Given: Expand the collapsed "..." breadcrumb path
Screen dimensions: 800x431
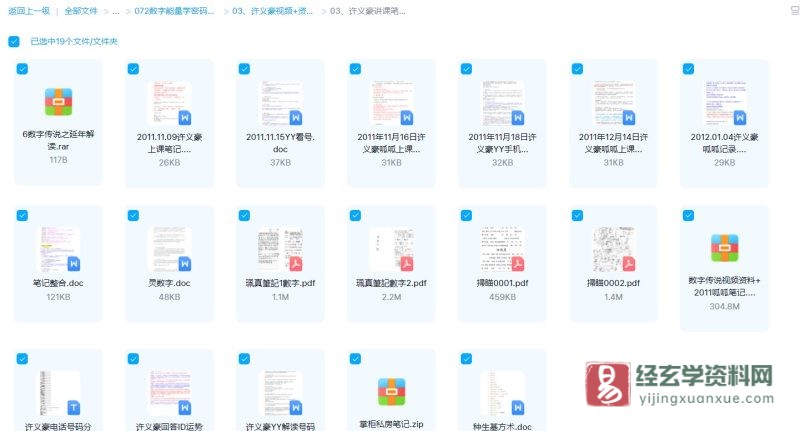Looking at the screenshot, I should [x=116, y=12].
